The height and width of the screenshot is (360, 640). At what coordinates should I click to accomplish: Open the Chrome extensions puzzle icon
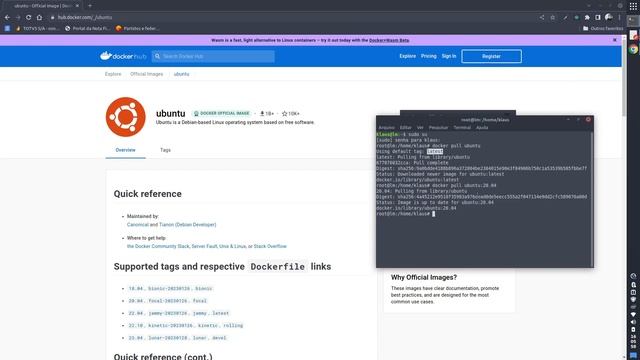click(x=587, y=18)
